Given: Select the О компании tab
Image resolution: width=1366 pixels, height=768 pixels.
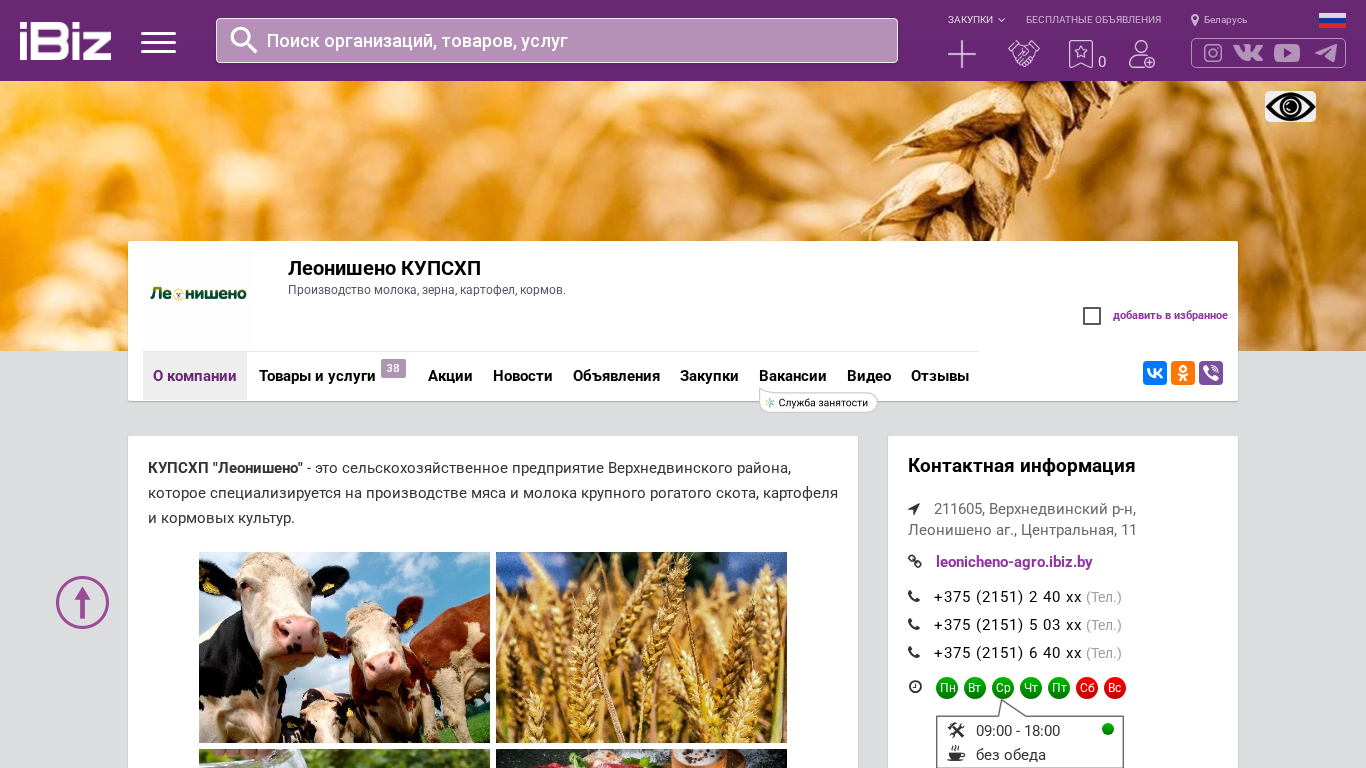Looking at the screenshot, I should [195, 376].
